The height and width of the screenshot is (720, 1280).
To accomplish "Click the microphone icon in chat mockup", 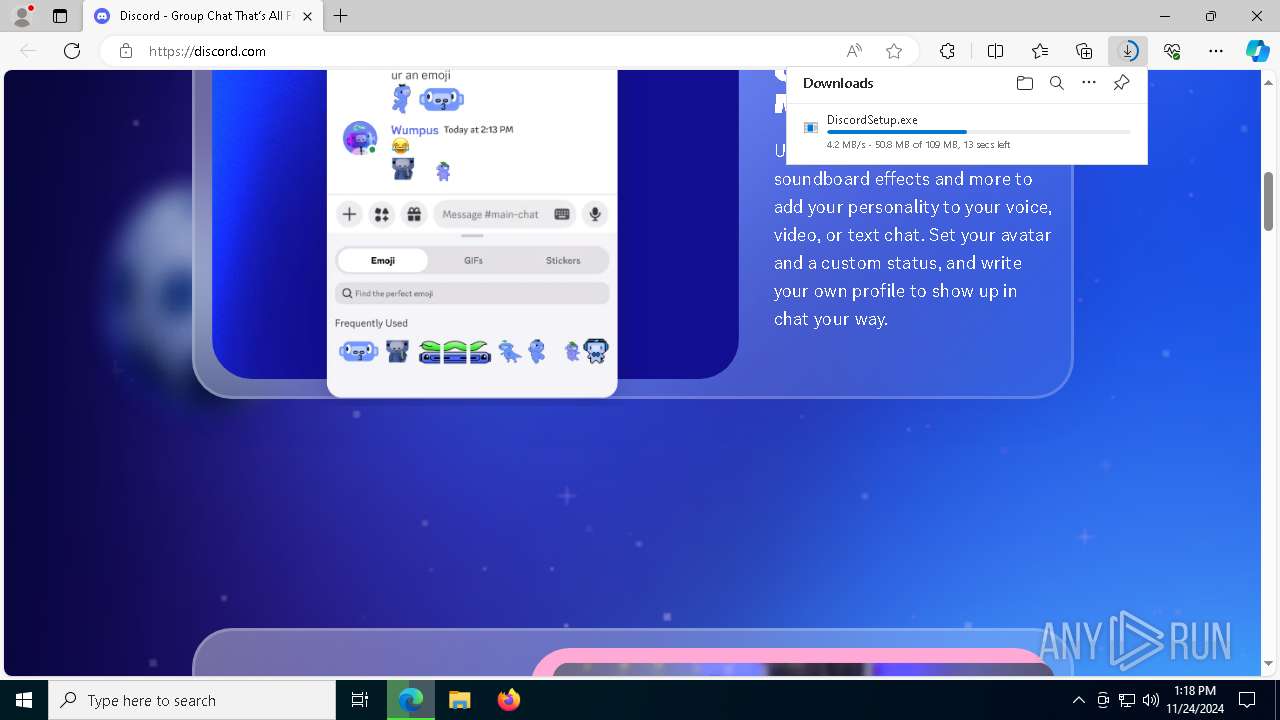I will pos(595,214).
